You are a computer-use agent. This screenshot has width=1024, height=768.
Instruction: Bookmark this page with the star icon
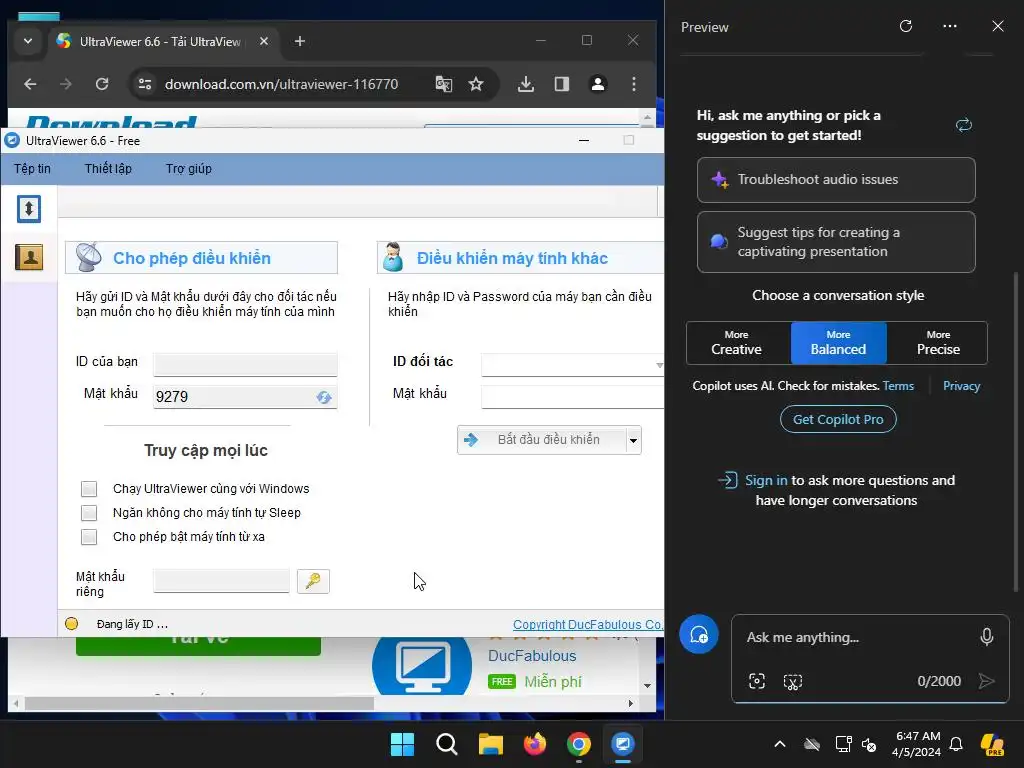[x=476, y=84]
